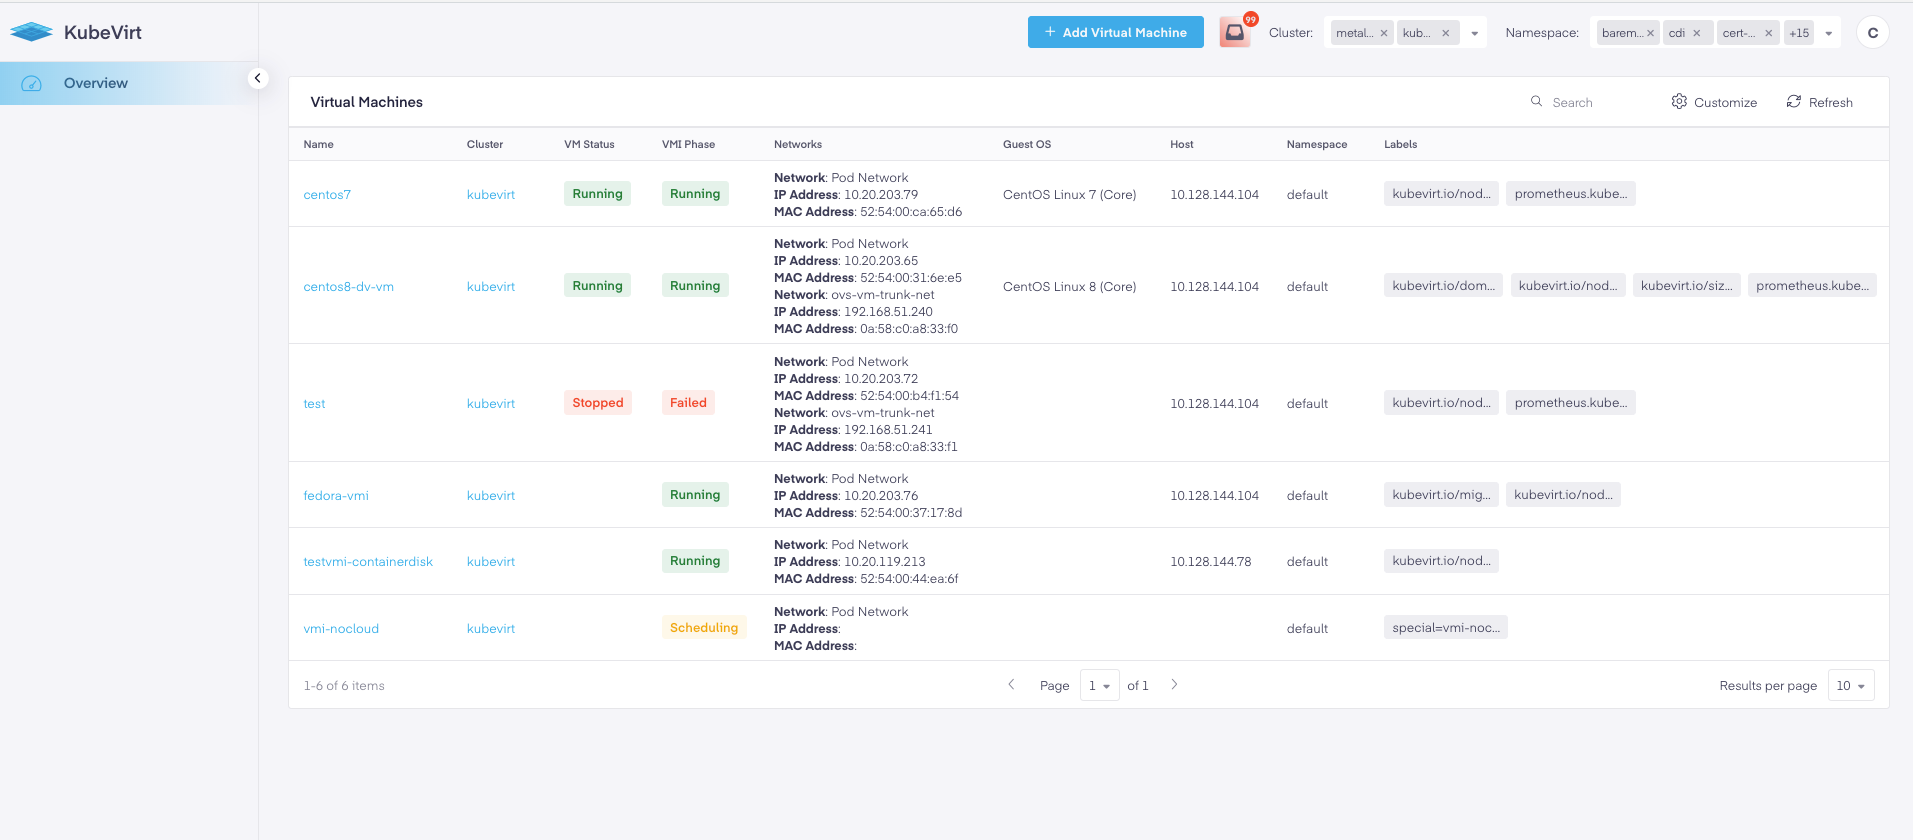The height and width of the screenshot is (840, 1913).
Task: Click Add Virtual Machine button
Action: (1116, 32)
